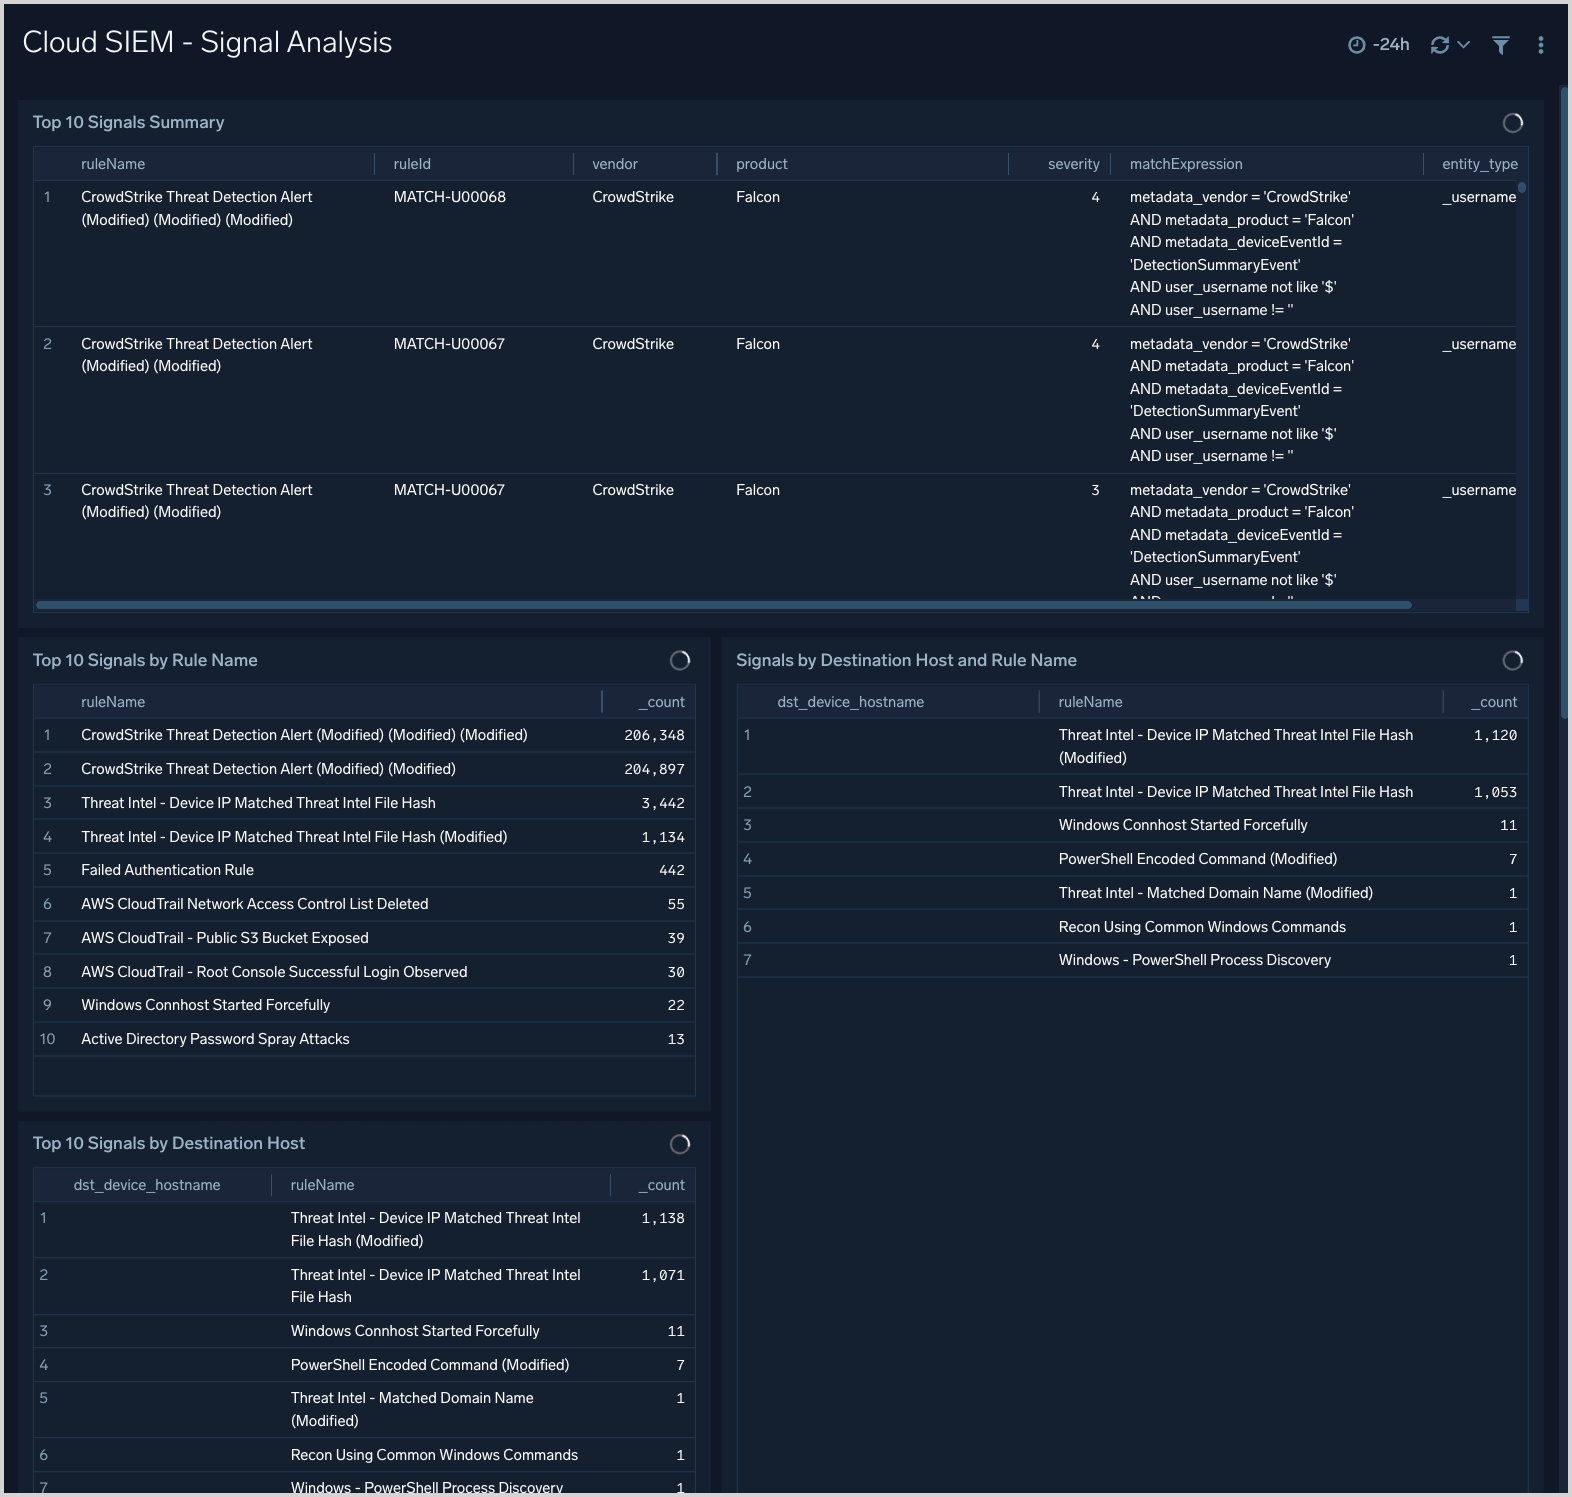Image resolution: width=1572 pixels, height=1497 pixels.
Task: Expand the refresh interval dropdown arrow
Action: (1463, 45)
